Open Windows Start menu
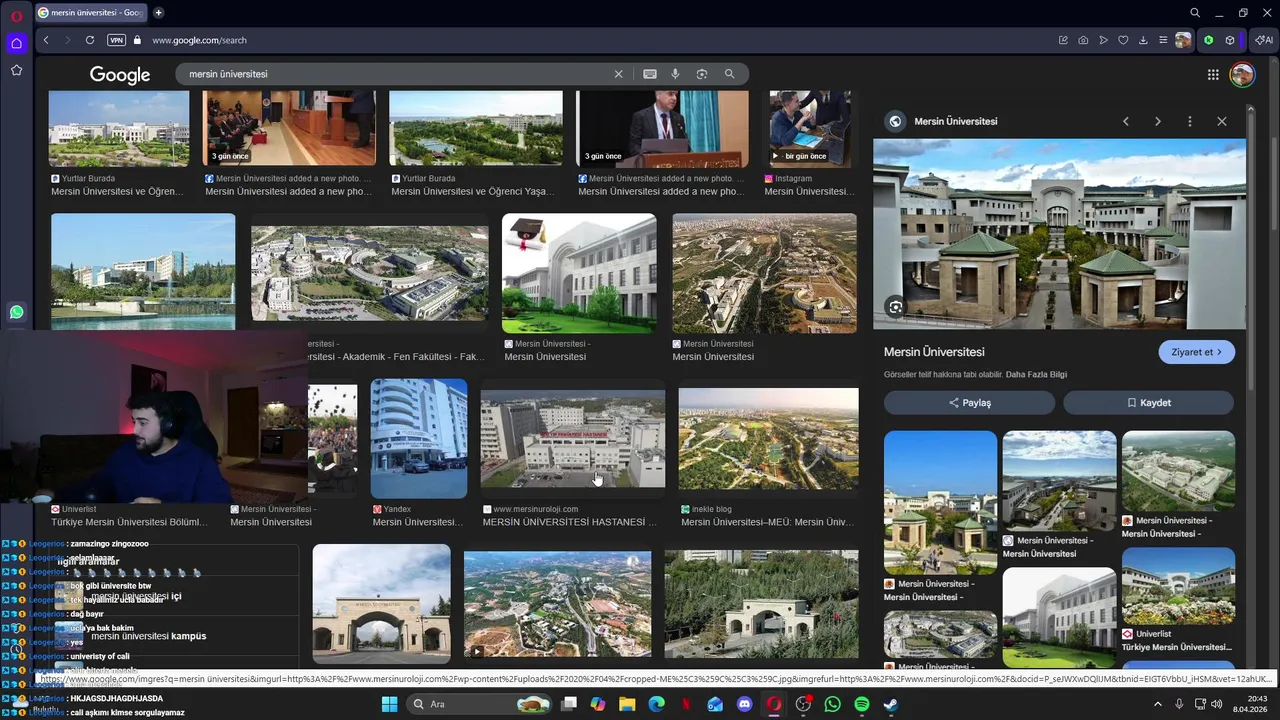 (x=389, y=704)
